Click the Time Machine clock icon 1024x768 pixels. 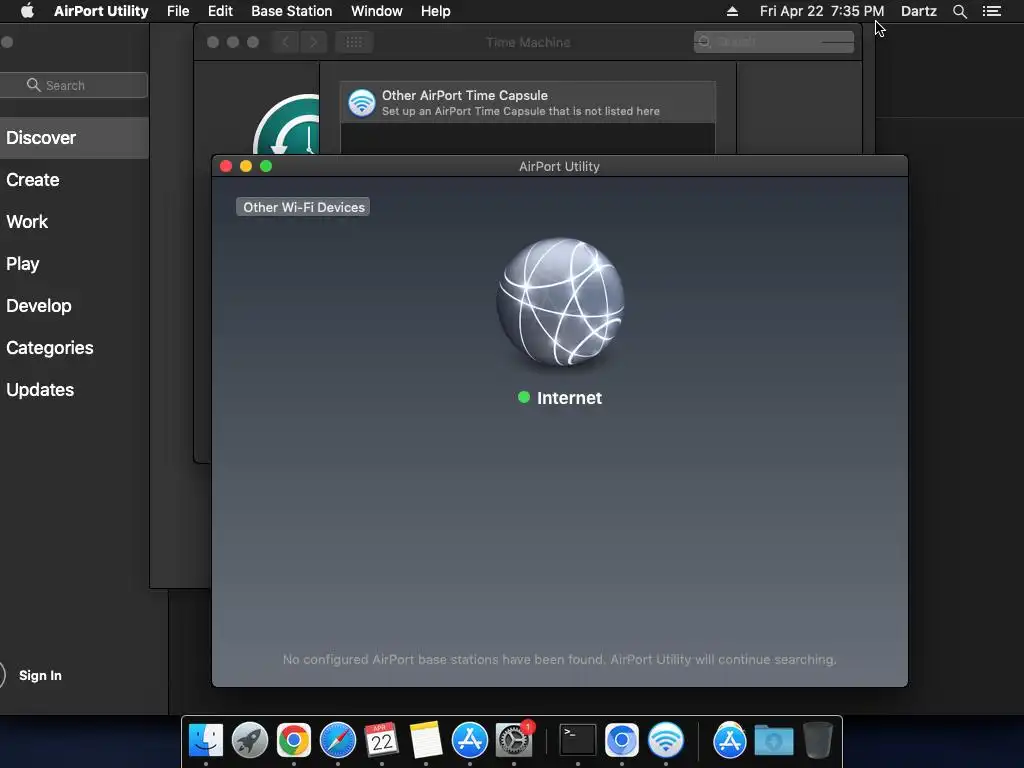[x=287, y=125]
